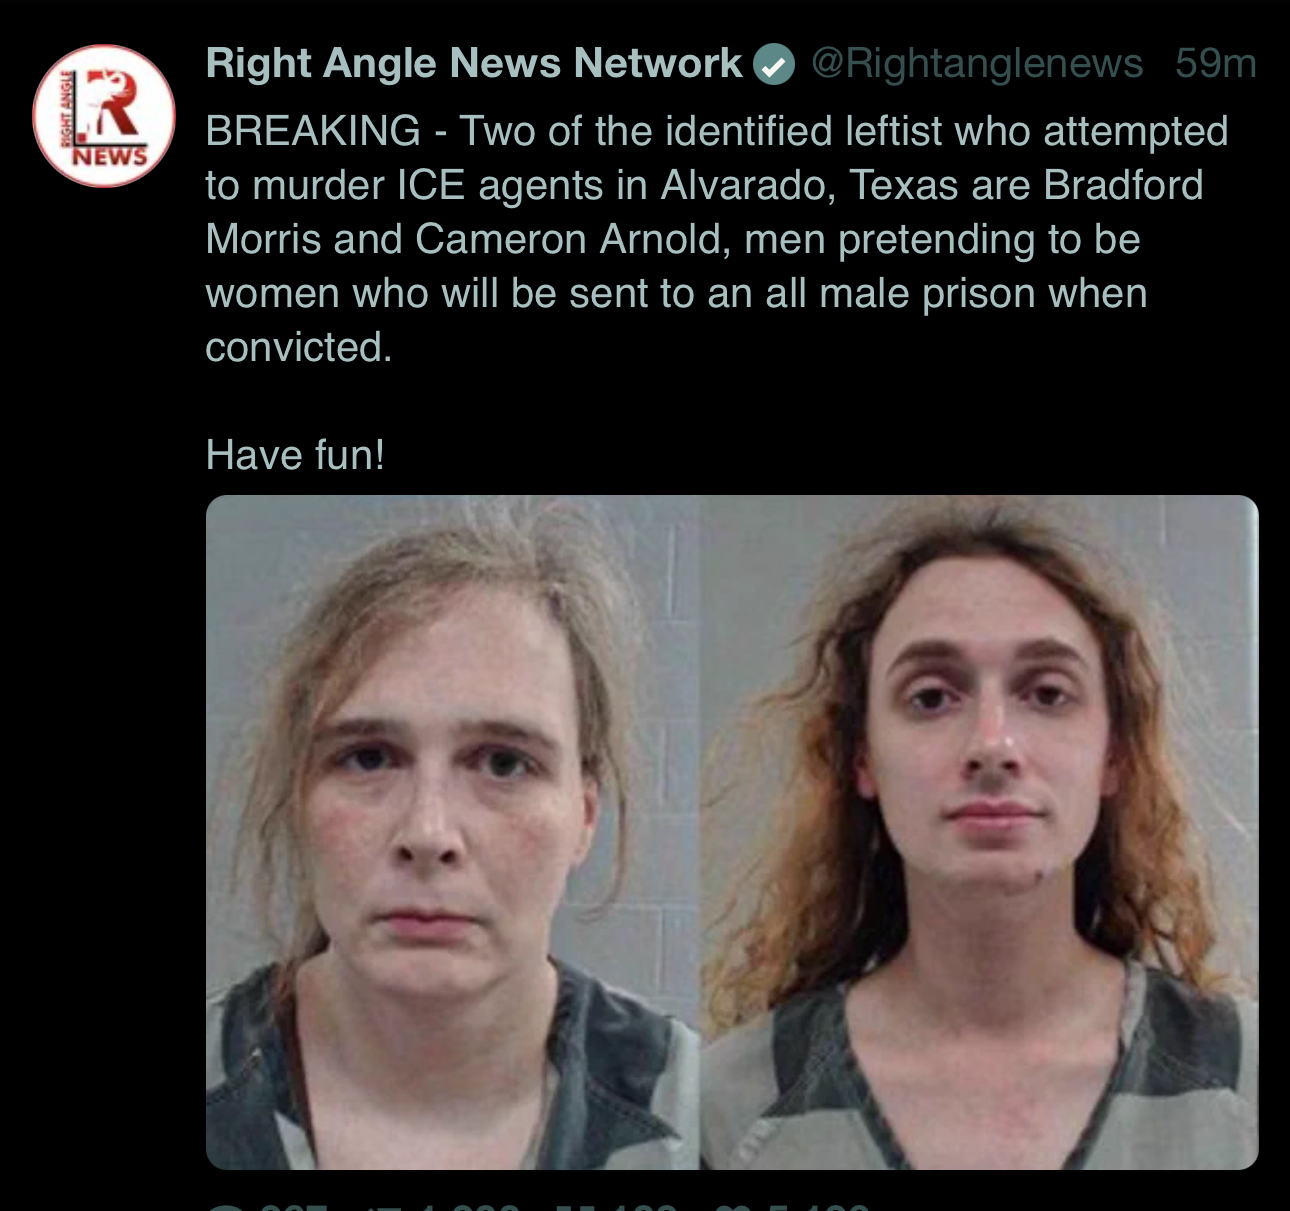Tap the word 'convicted.' in the tweet
Image resolution: width=1290 pixels, height=1211 pixels.
(x=299, y=348)
